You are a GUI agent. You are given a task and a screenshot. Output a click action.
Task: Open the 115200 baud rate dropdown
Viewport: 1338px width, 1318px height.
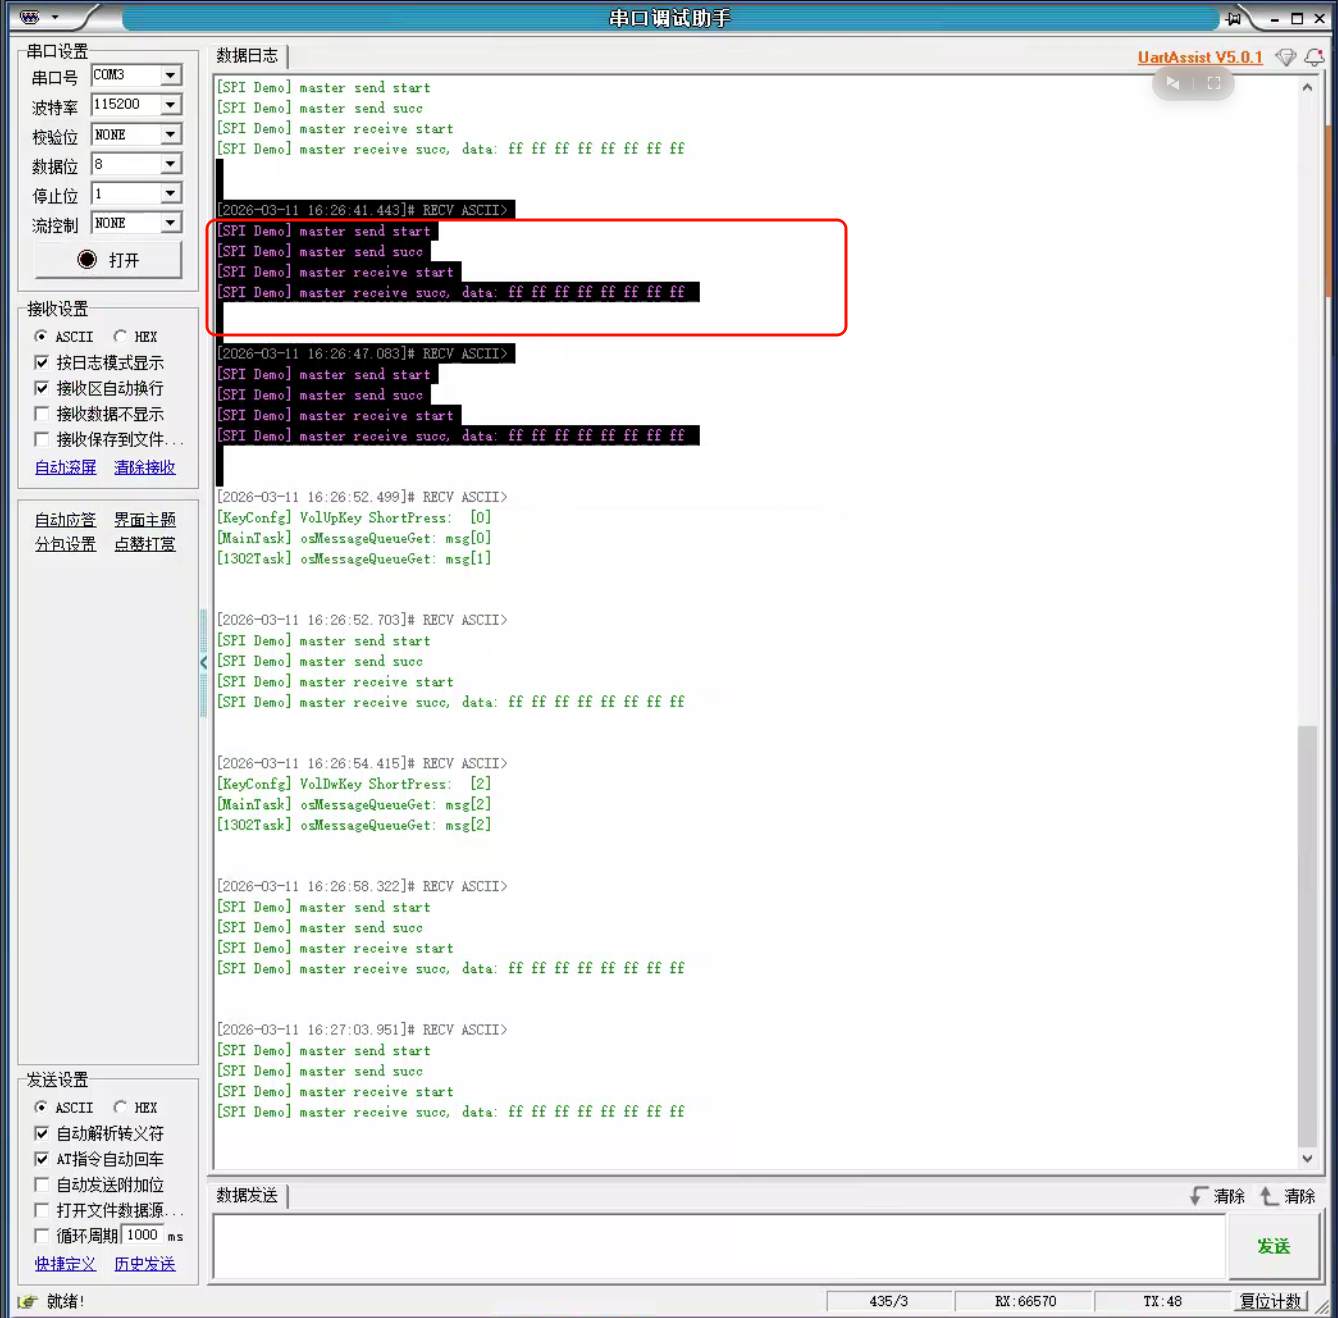point(171,104)
